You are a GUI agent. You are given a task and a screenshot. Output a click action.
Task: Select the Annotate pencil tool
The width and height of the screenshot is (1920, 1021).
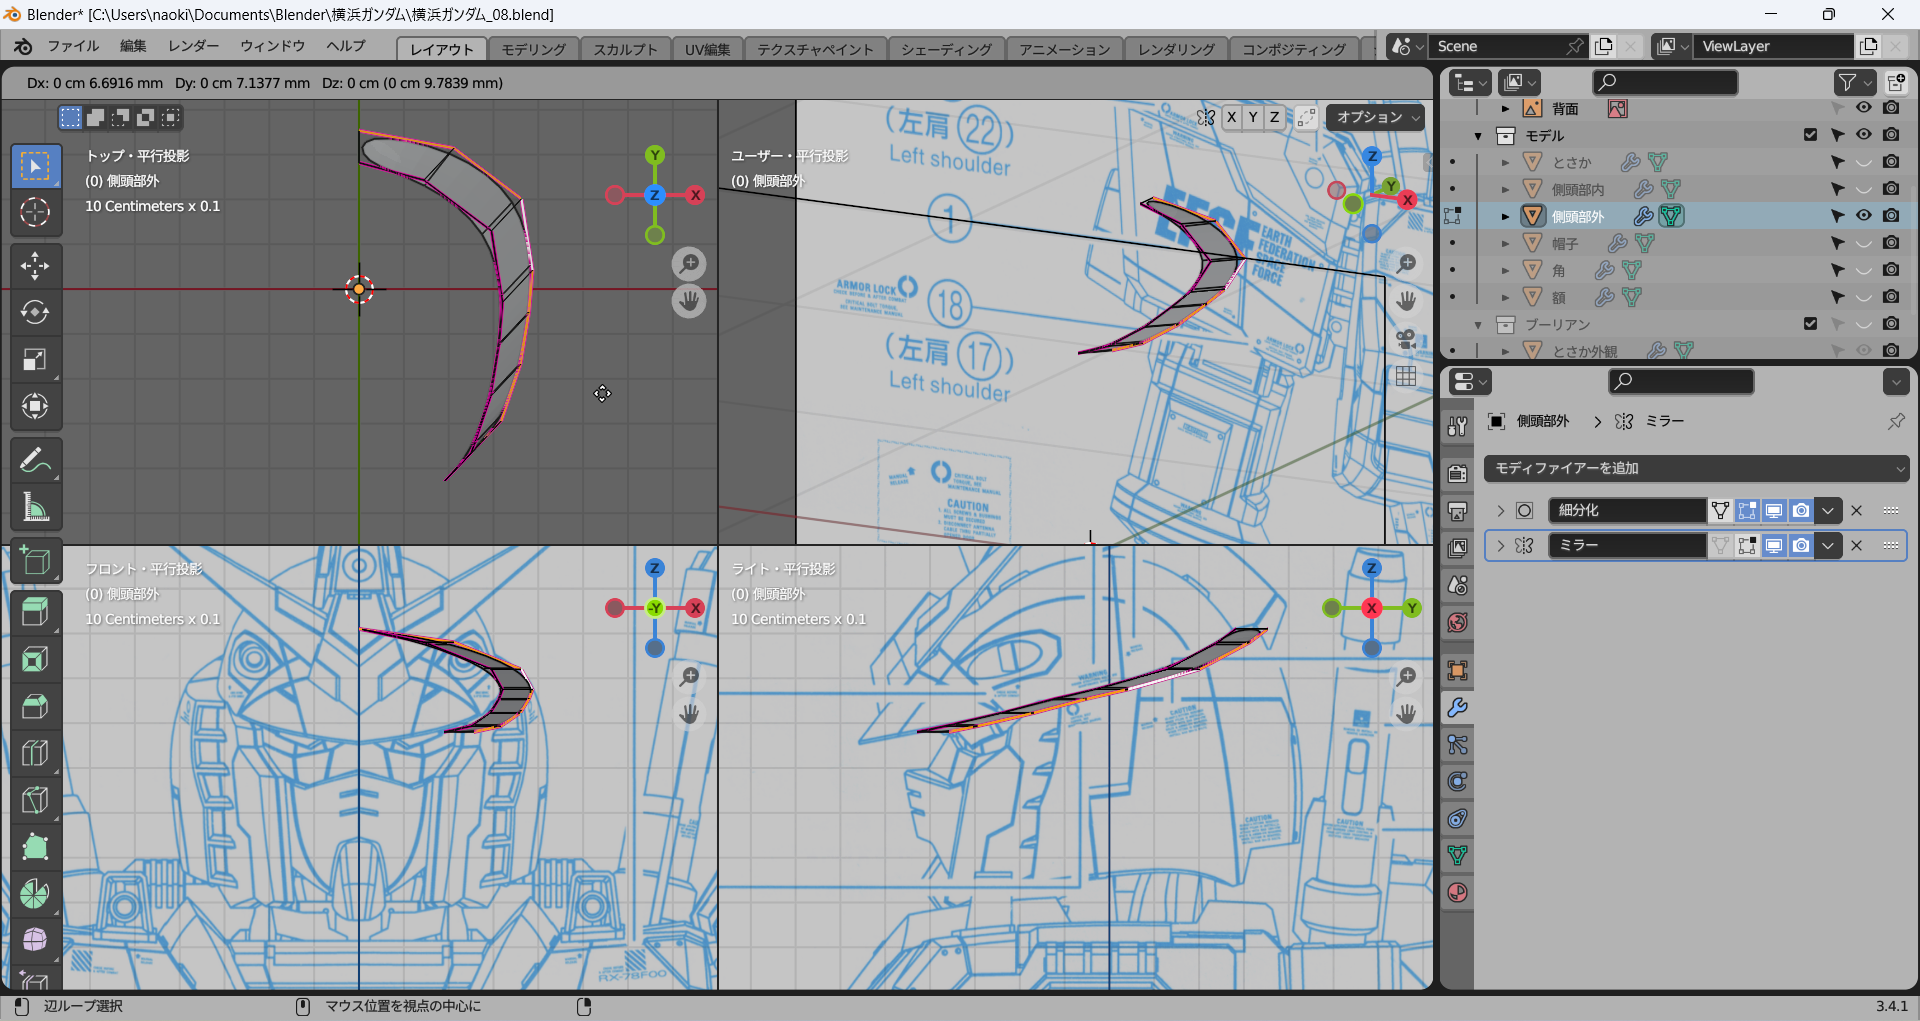click(35, 461)
